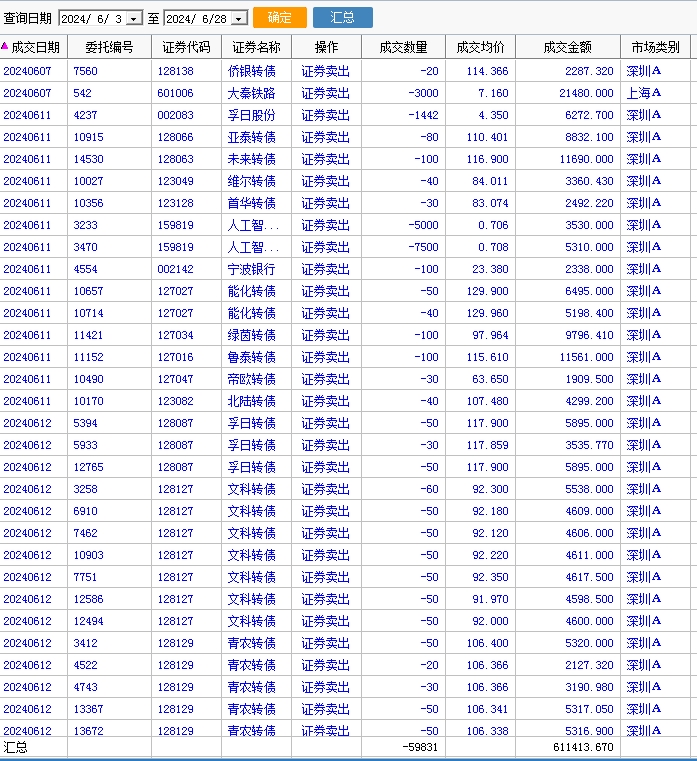Click the 证券卖出 cell in order 542 row
Image resolution: width=697 pixels, height=761 pixels.
pyautogui.click(x=325, y=93)
